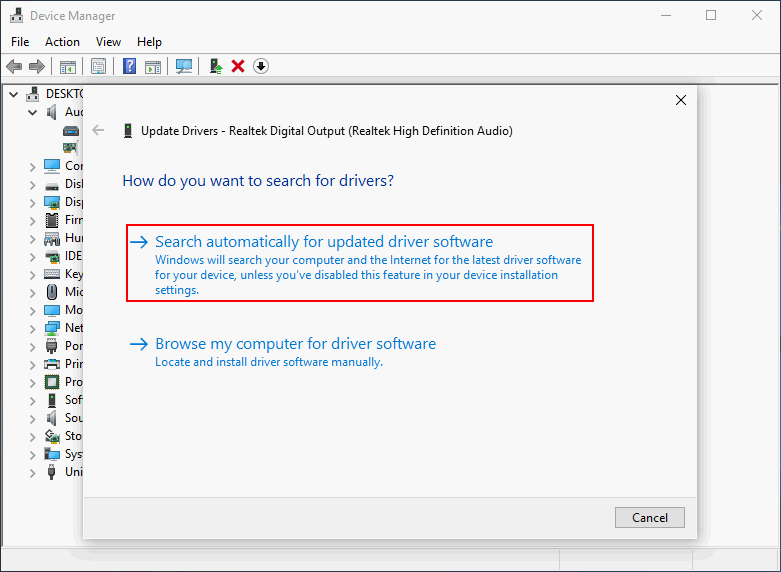Select the first audio device icon under Audio

(71, 131)
